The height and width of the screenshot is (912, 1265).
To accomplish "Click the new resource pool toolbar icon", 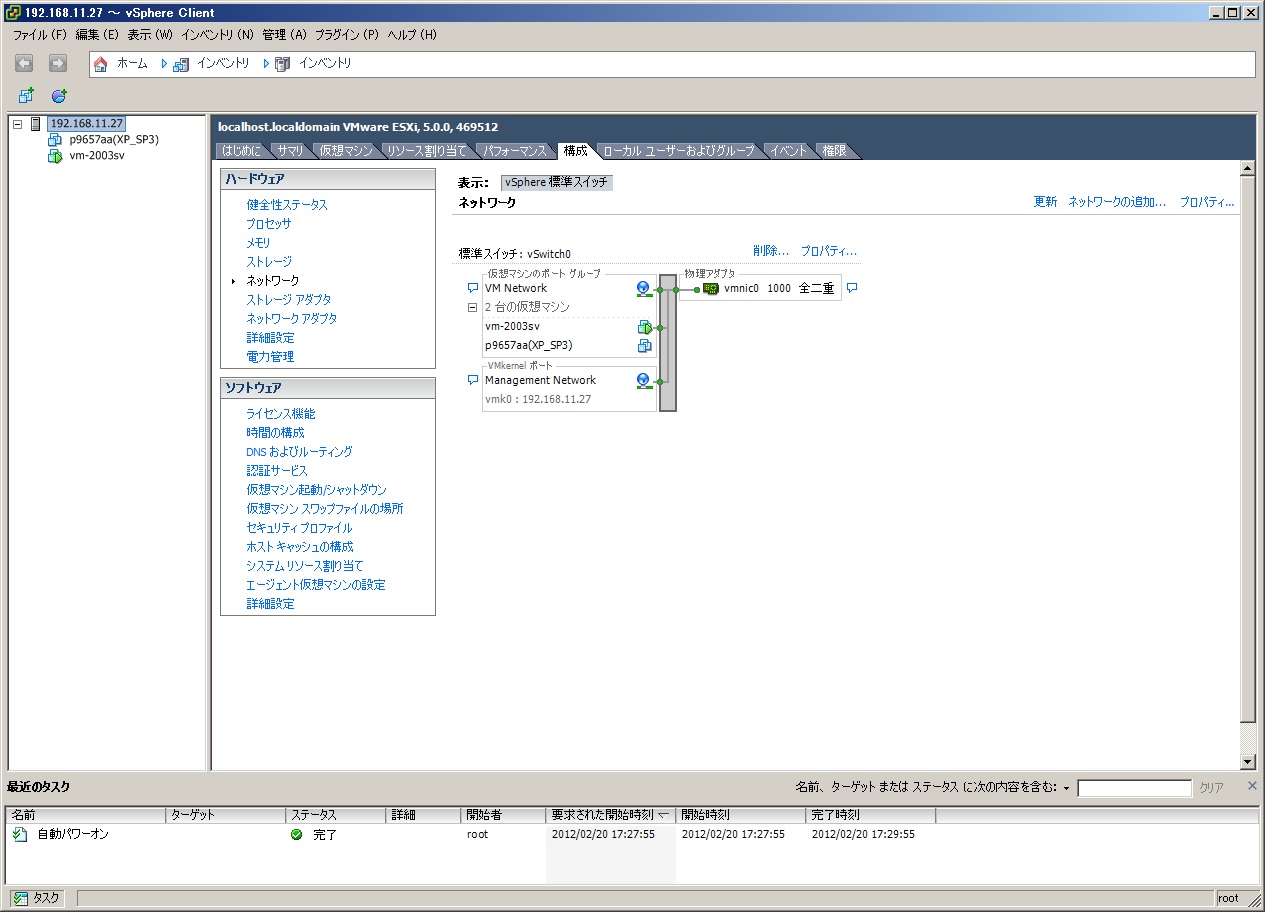I will point(59,96).
